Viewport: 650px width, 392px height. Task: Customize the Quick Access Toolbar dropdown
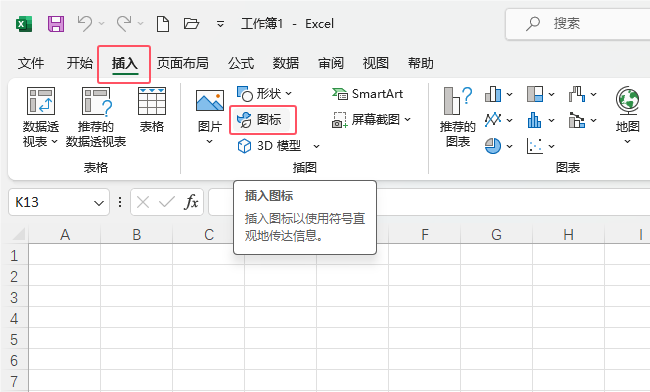click(x=221, y=24)
